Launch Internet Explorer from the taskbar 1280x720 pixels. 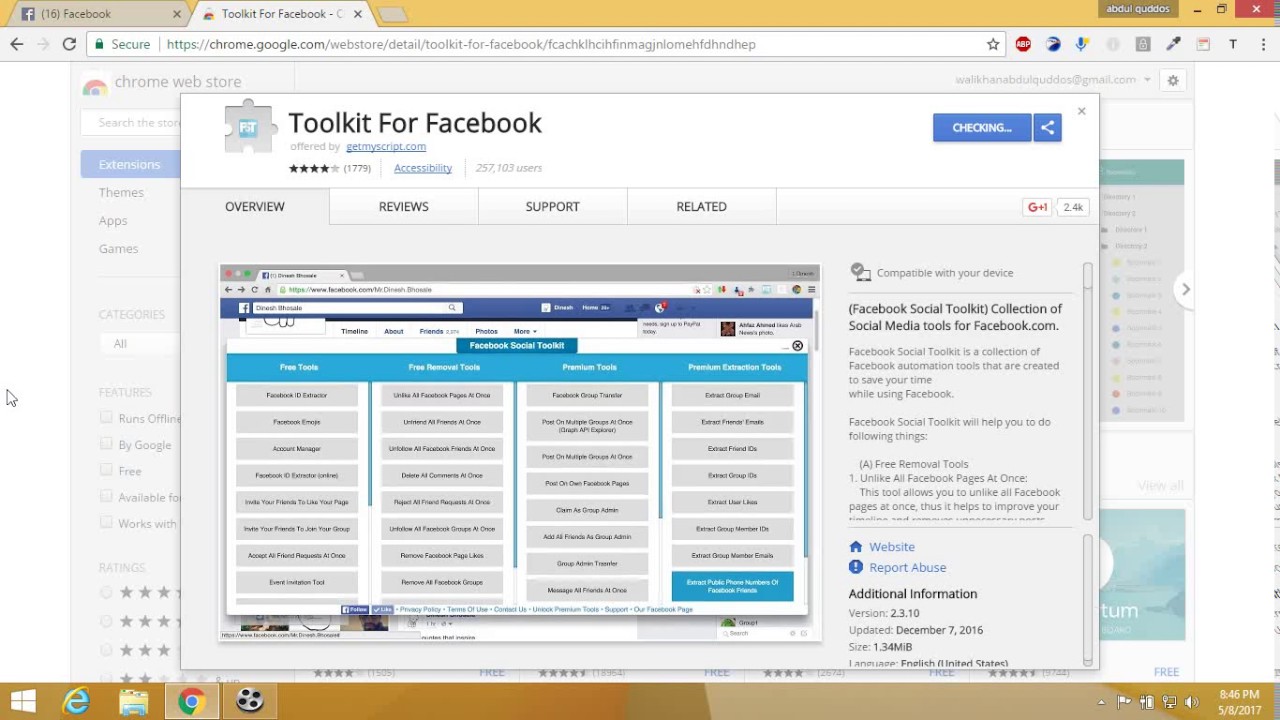(x=77, y=701)
